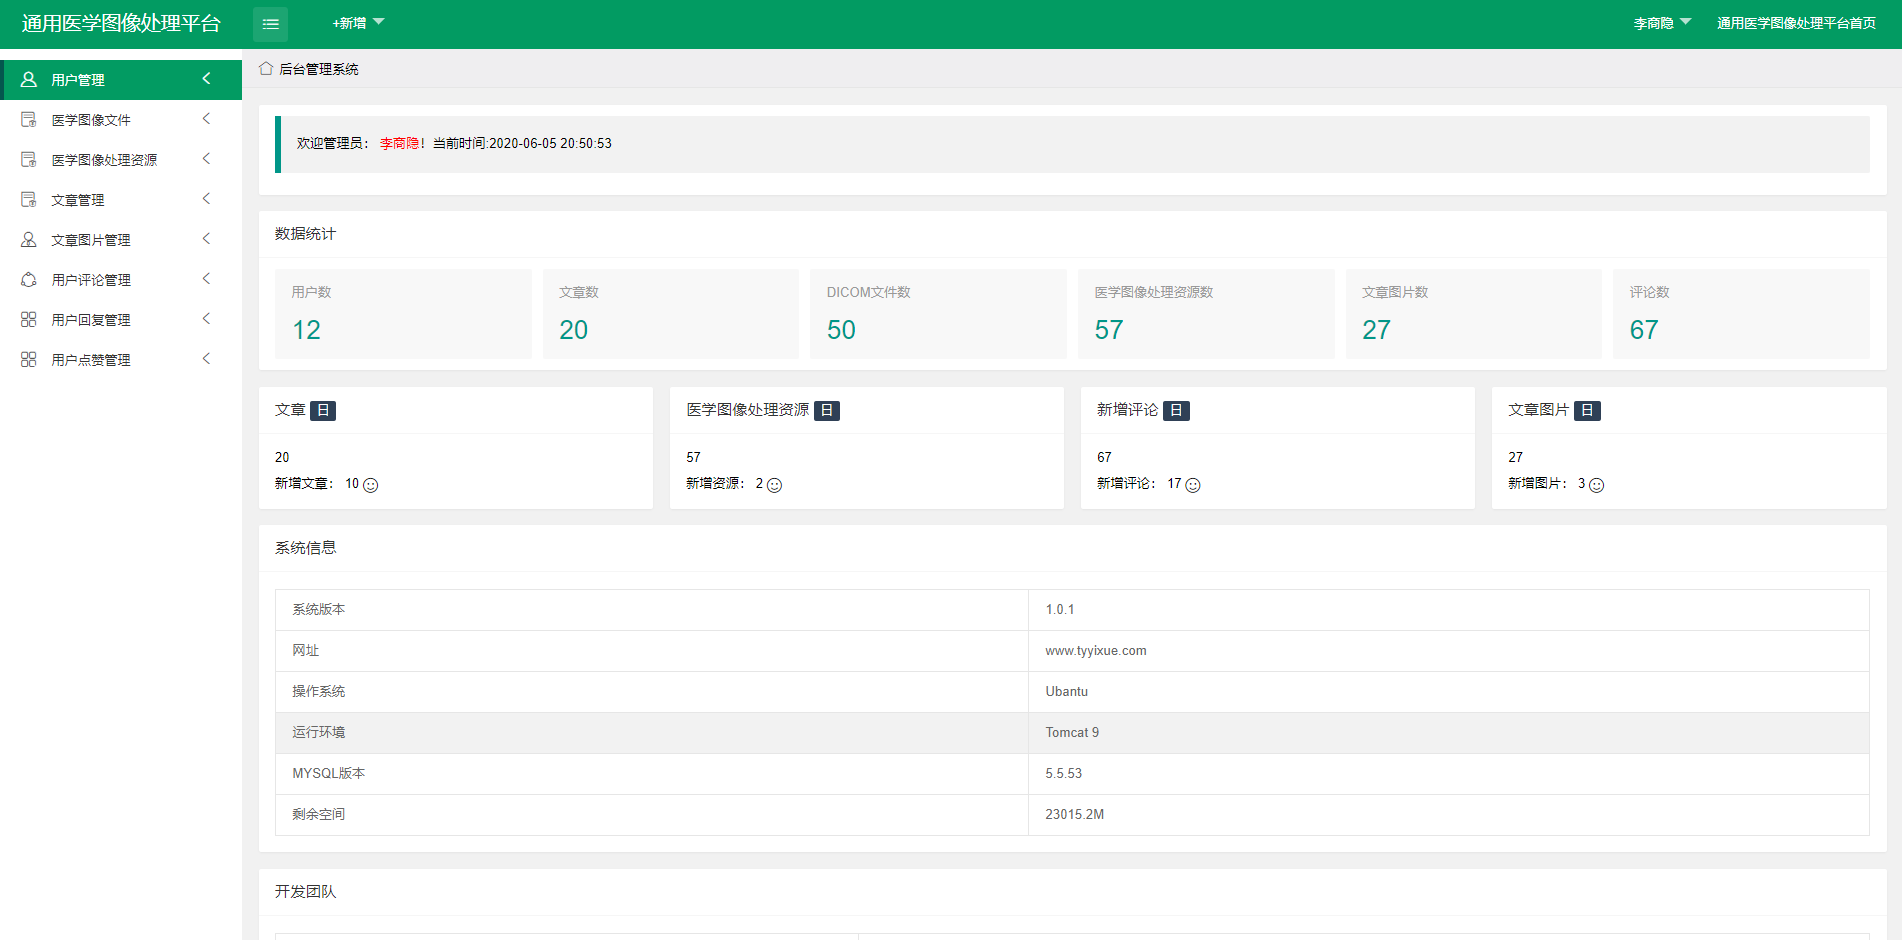The height and width of the screenshot is (940, 1902).
Task: Click the red 李商隐 name in welcome banner
Action: pyautogui.click(x=399, y=144)
